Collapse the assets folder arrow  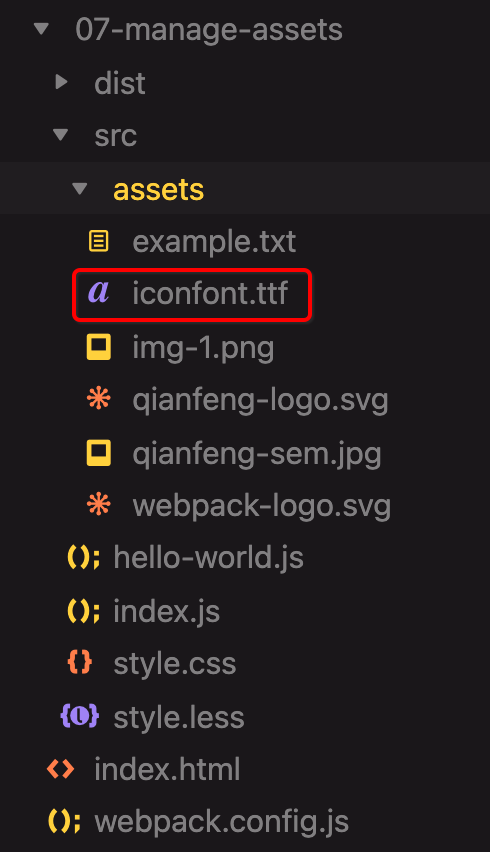coord(80,189)
